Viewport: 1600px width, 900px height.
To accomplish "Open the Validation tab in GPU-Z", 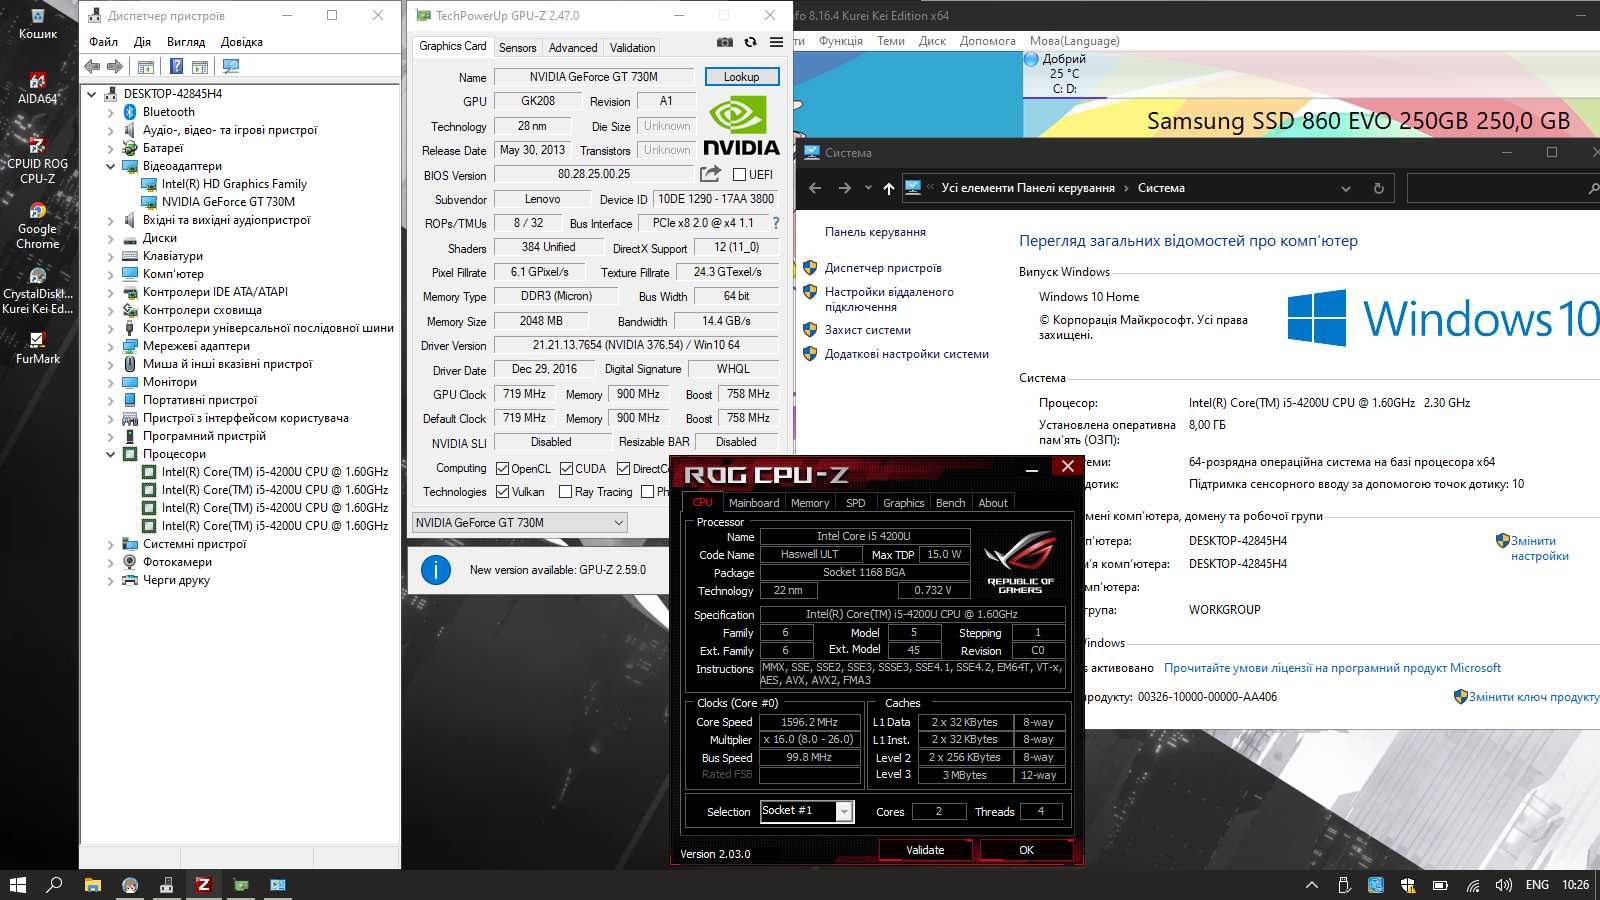I will click(x=632, y=47).
